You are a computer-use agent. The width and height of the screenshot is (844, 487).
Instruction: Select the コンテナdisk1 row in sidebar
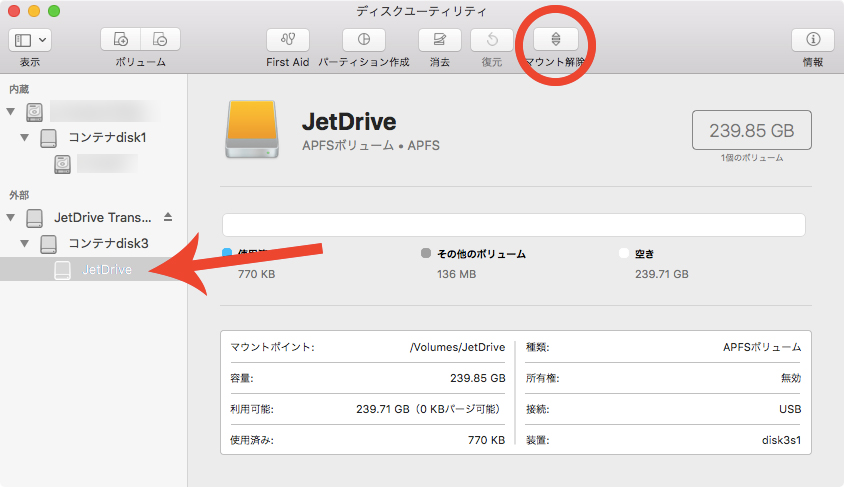coord(94,138)
